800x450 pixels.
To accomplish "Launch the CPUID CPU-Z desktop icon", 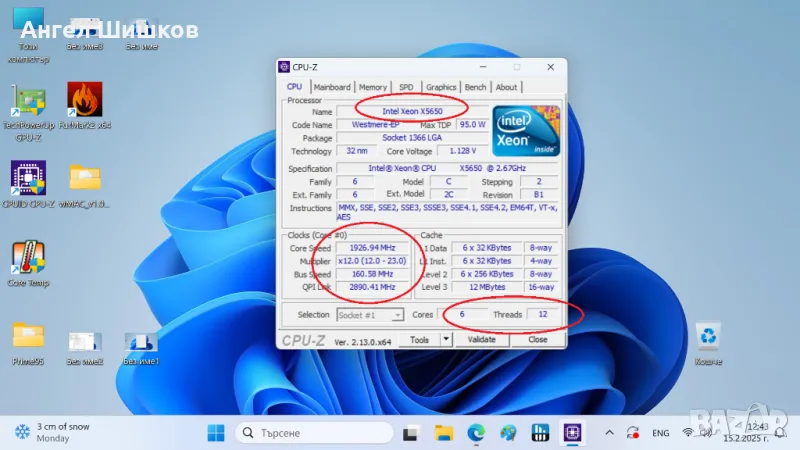I will 28,178.
